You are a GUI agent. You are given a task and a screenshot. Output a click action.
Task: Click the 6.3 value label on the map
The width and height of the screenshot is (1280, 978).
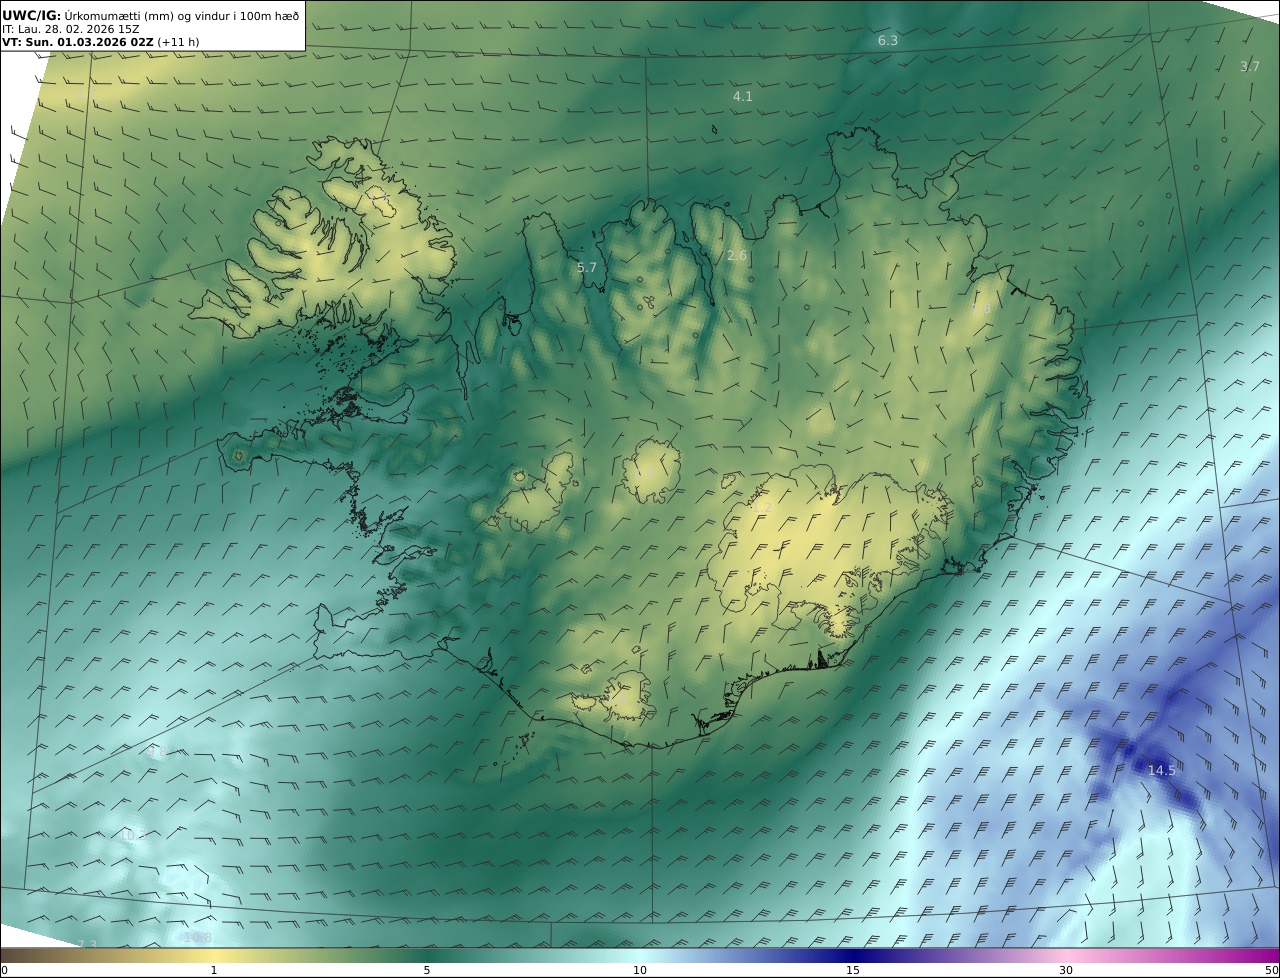(888, 41)
